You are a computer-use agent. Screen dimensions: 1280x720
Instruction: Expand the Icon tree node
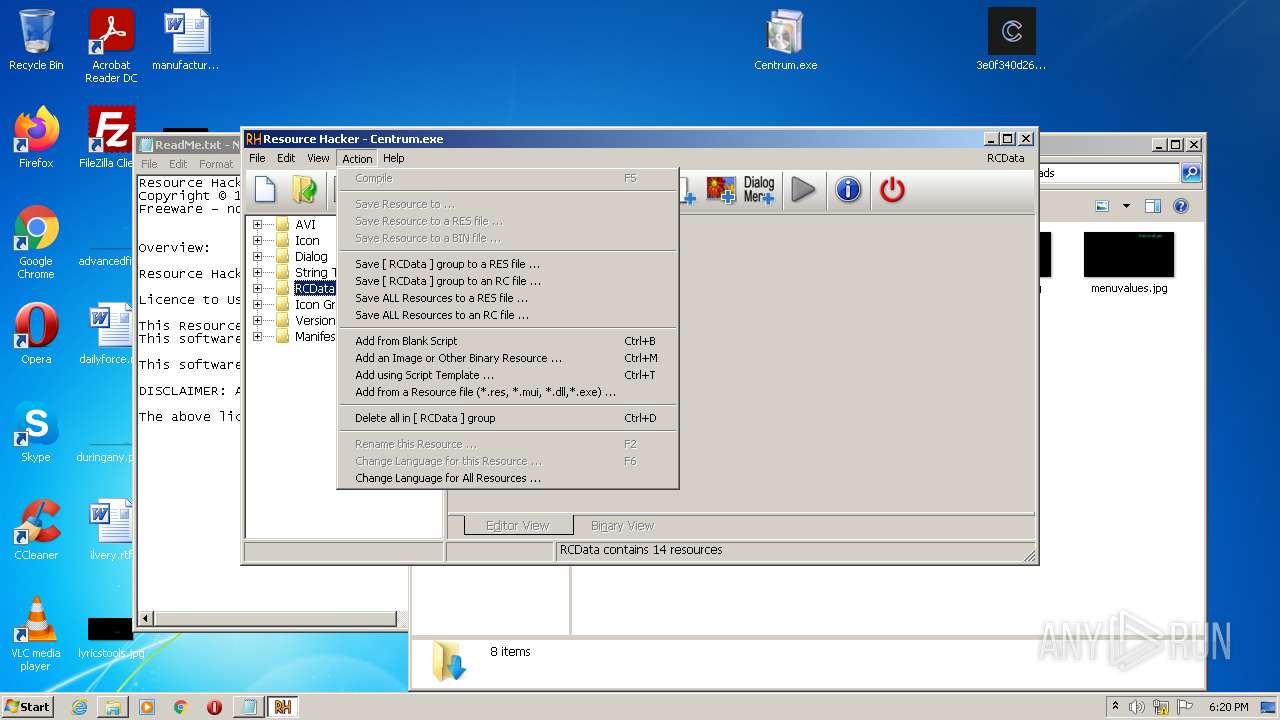[x=257, y=241]
